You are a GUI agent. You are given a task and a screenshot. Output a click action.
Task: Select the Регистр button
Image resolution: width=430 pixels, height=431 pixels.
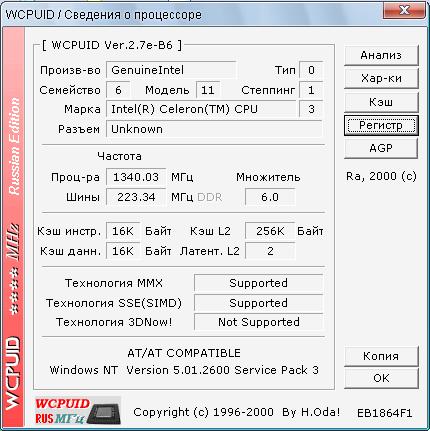tap(381, 125)
